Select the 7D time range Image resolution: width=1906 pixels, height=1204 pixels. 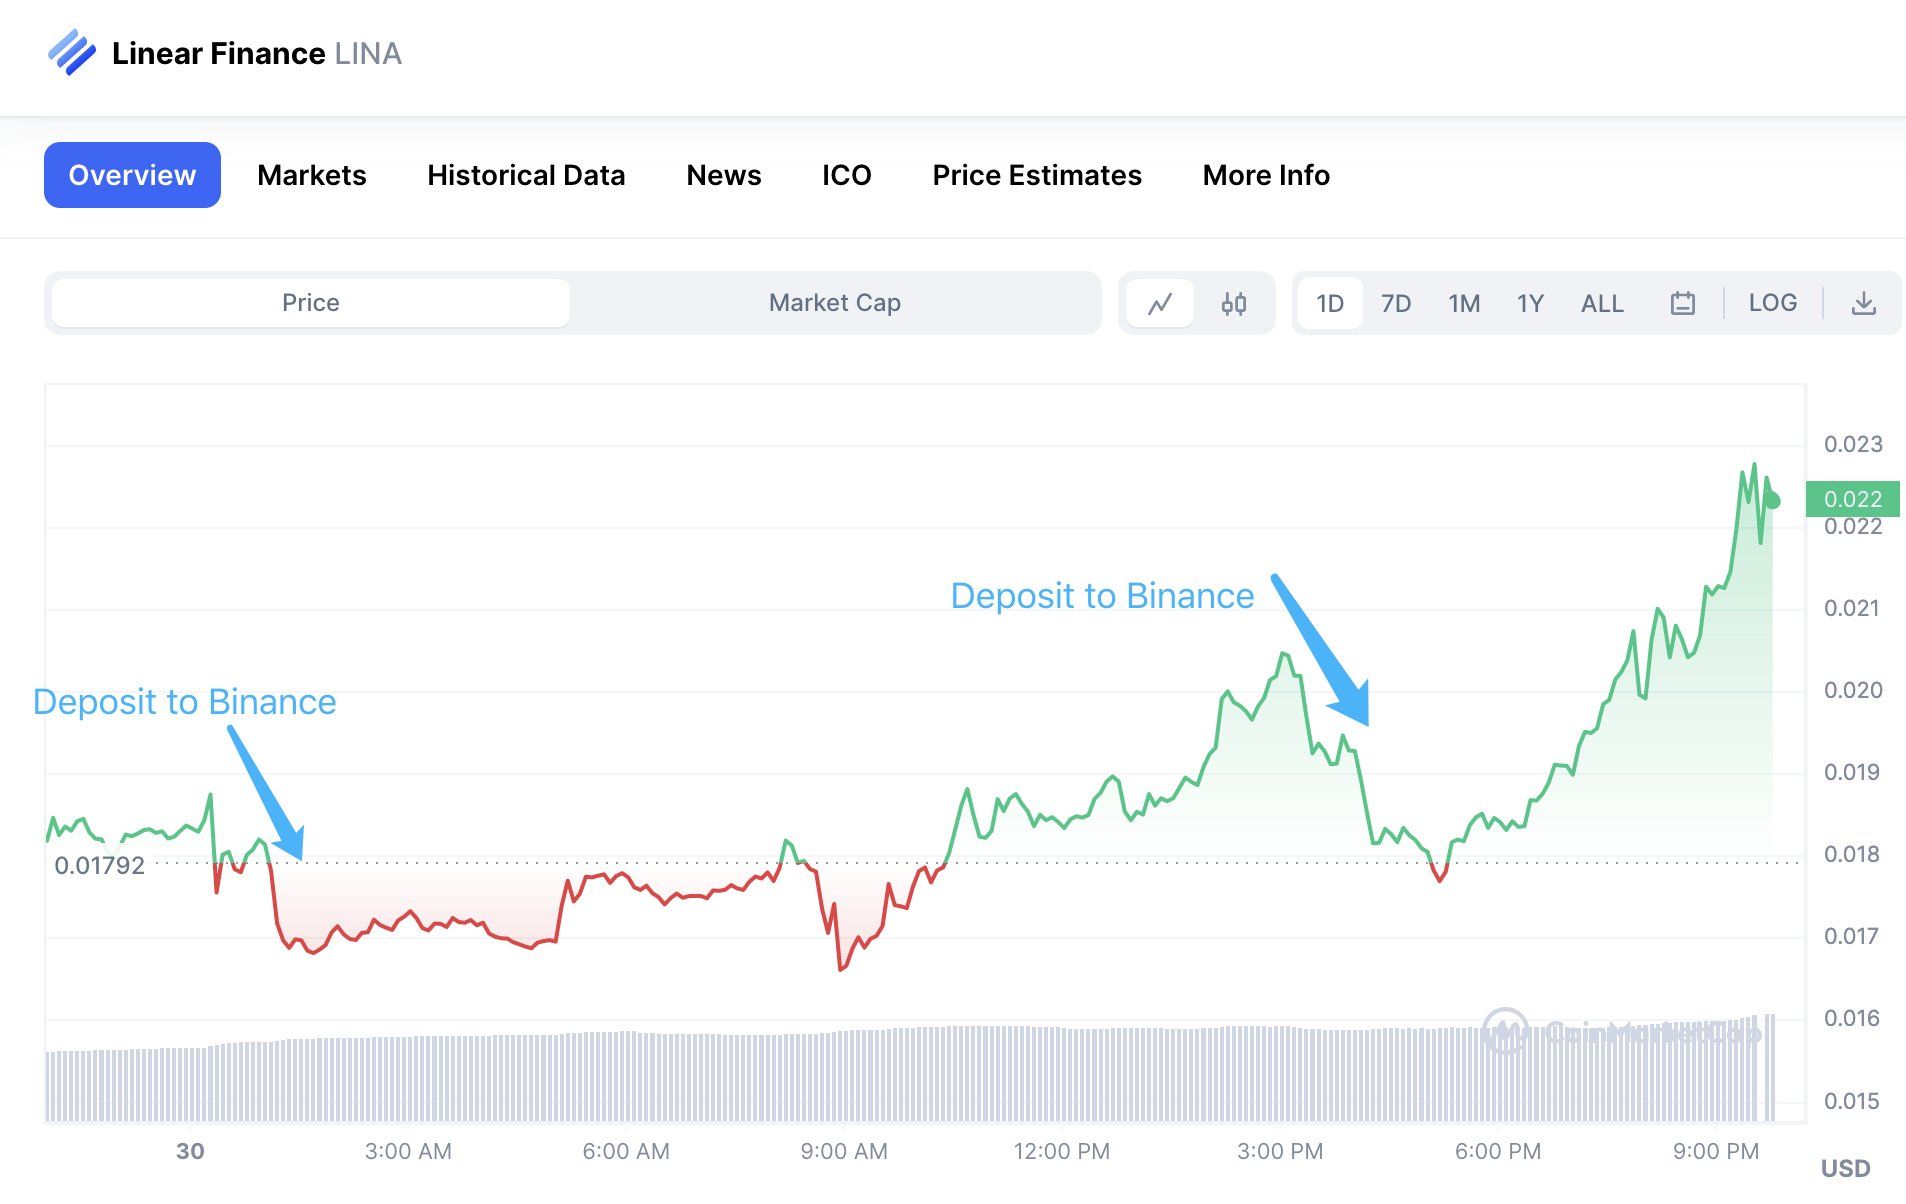point(1395,303)
